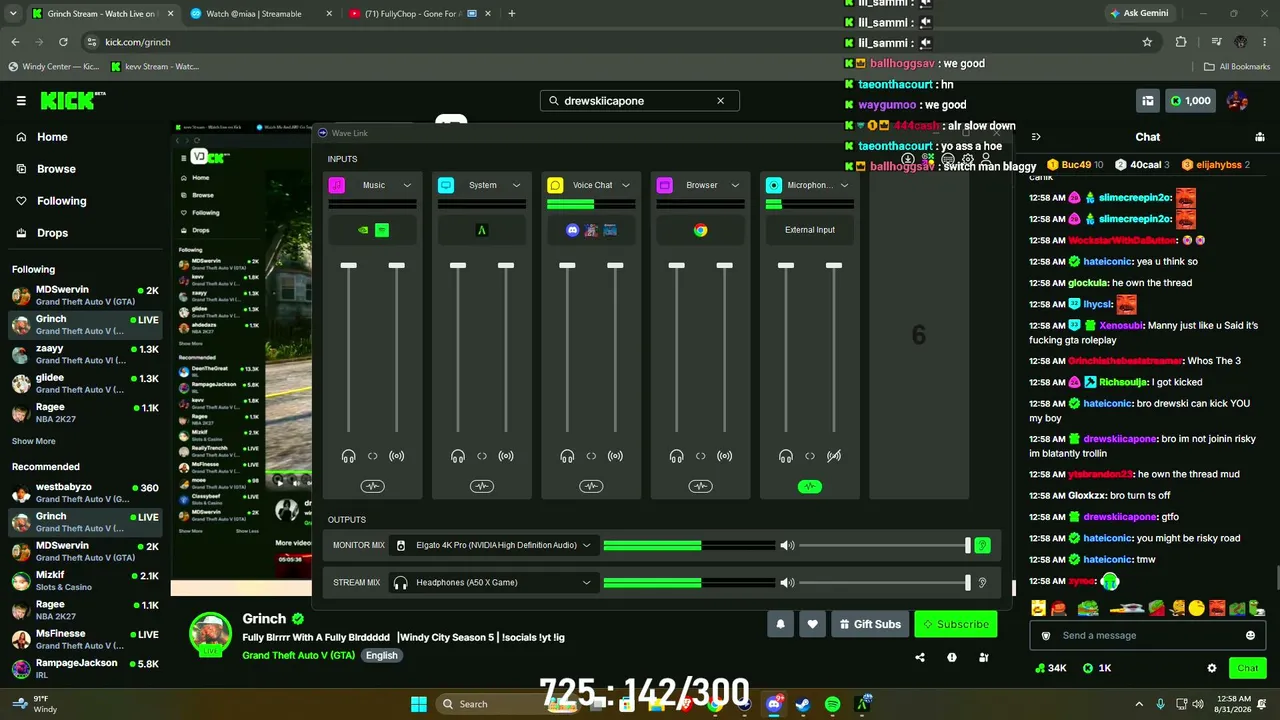
Task: Open the Monitor Mix output device dropdown
Action: [x=493, y=545]
